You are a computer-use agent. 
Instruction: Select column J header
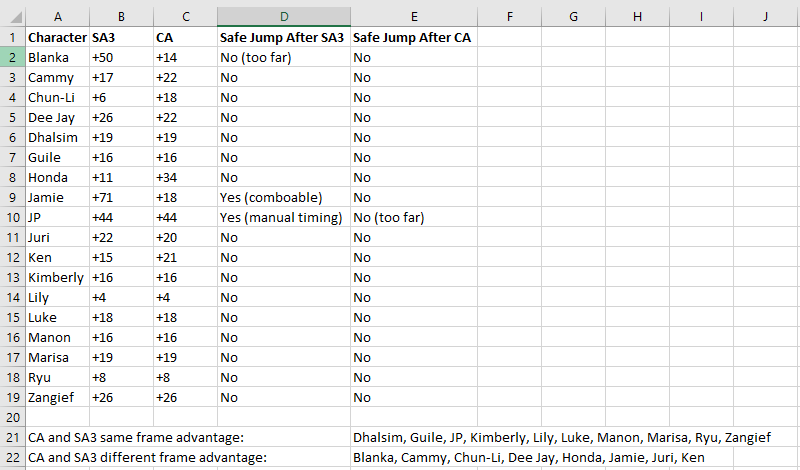(765, 16)
